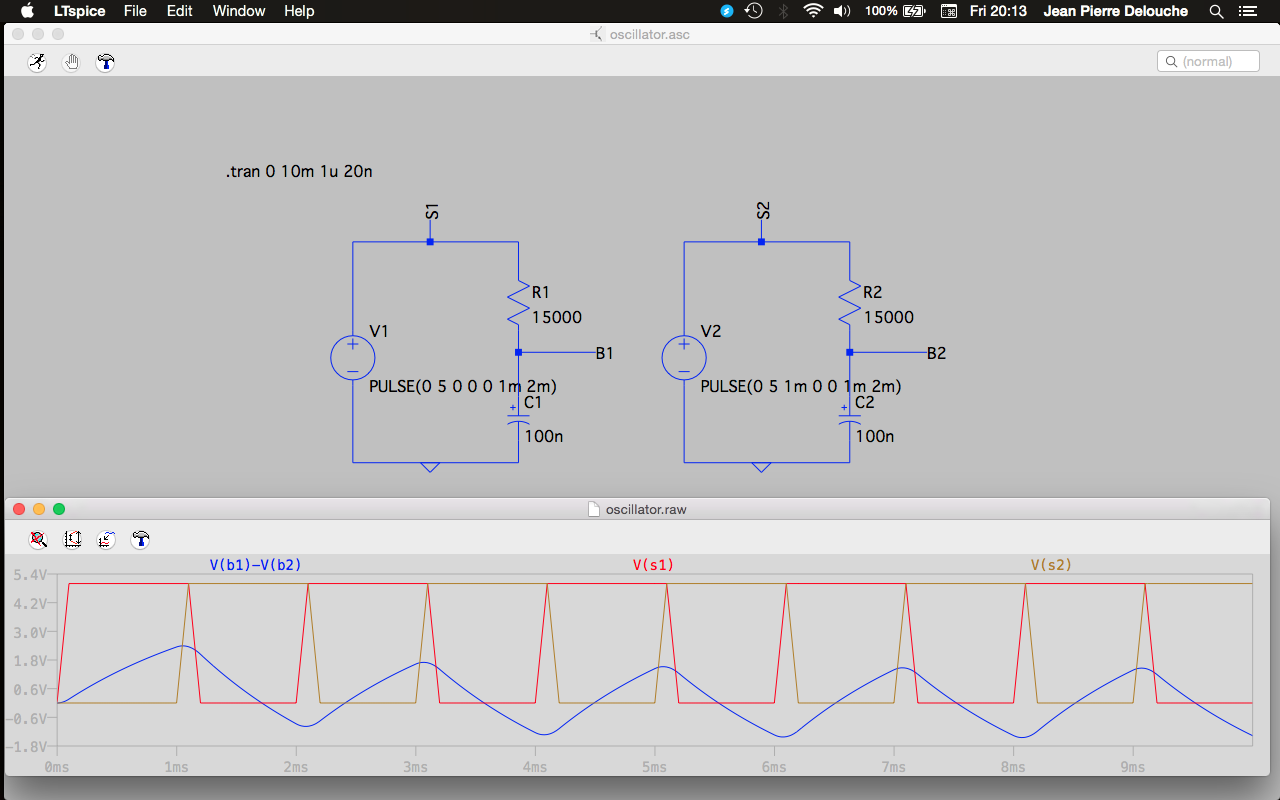Open the Edit menu
The height and width of the screenshot is (800, 1280).
pyautogui.click(x=180, y=11)
